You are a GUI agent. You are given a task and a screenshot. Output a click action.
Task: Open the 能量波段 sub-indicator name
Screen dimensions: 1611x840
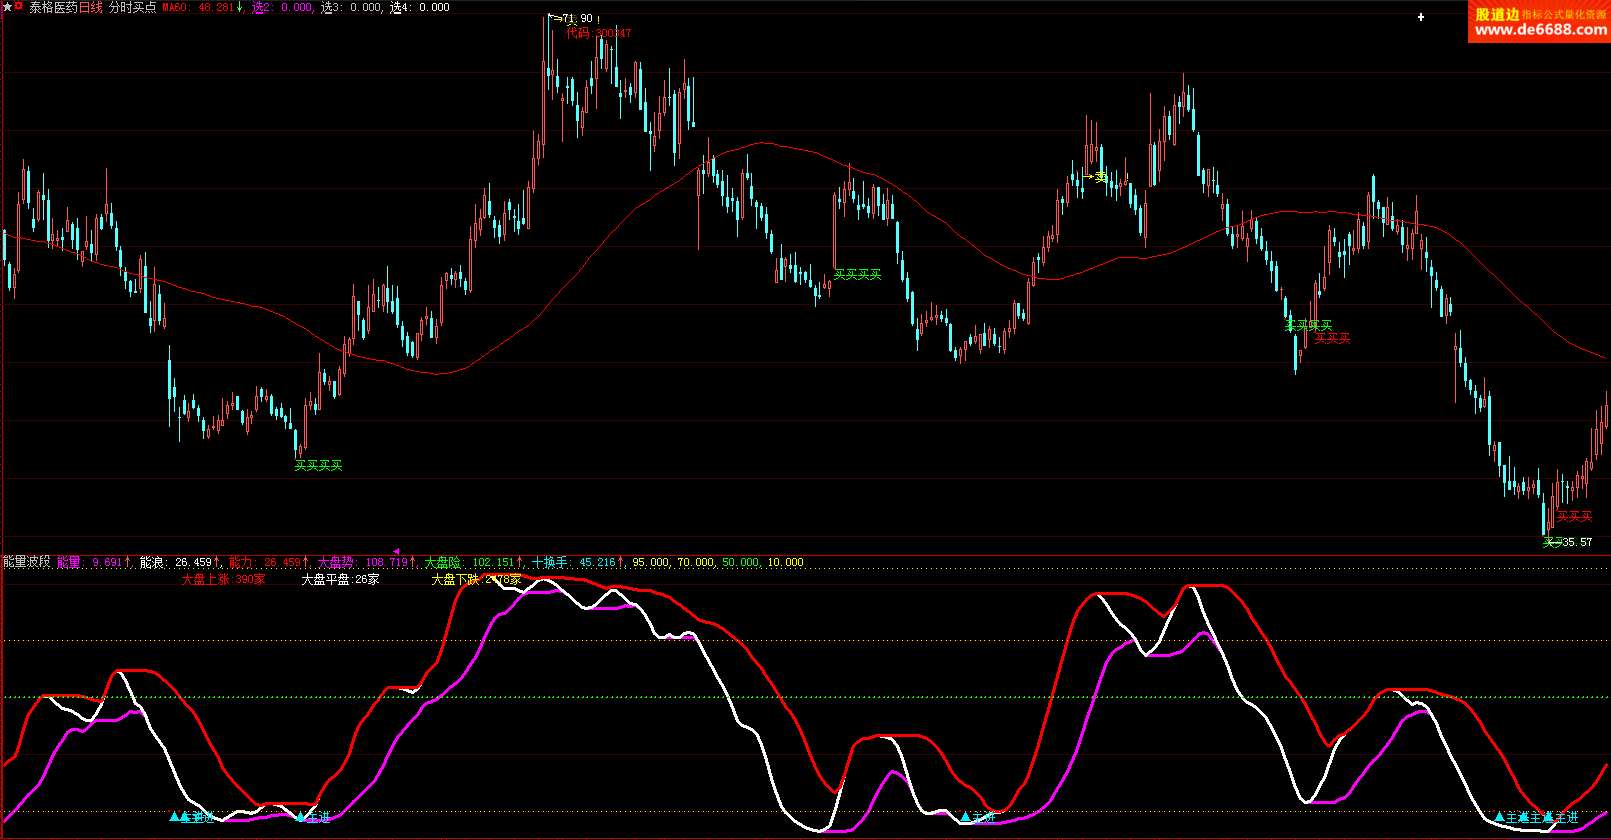click(x=27, y=562)
